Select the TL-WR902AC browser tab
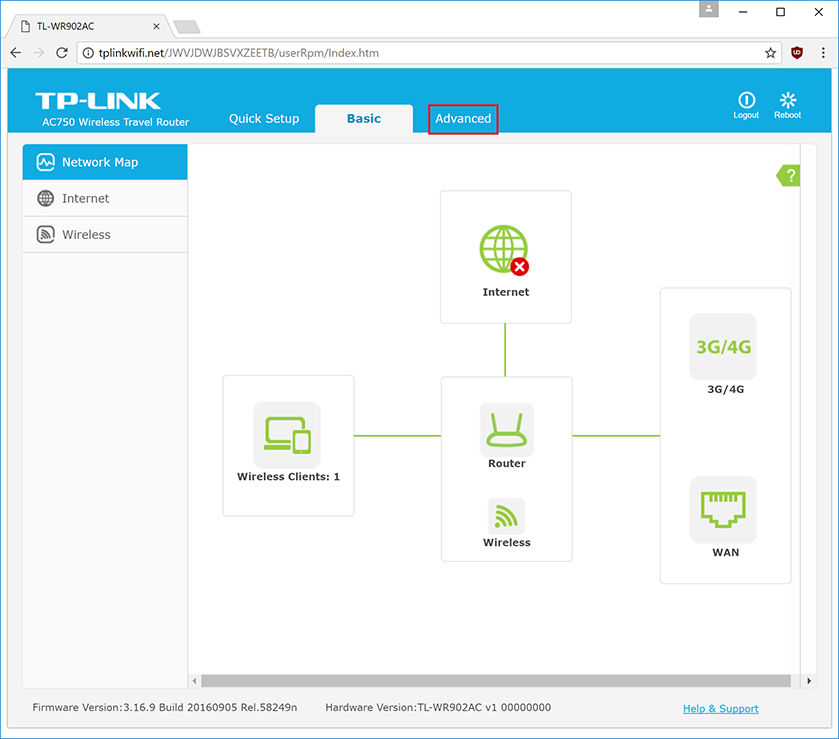The width and height of the screenshot is (839, 739). (89, 26)
